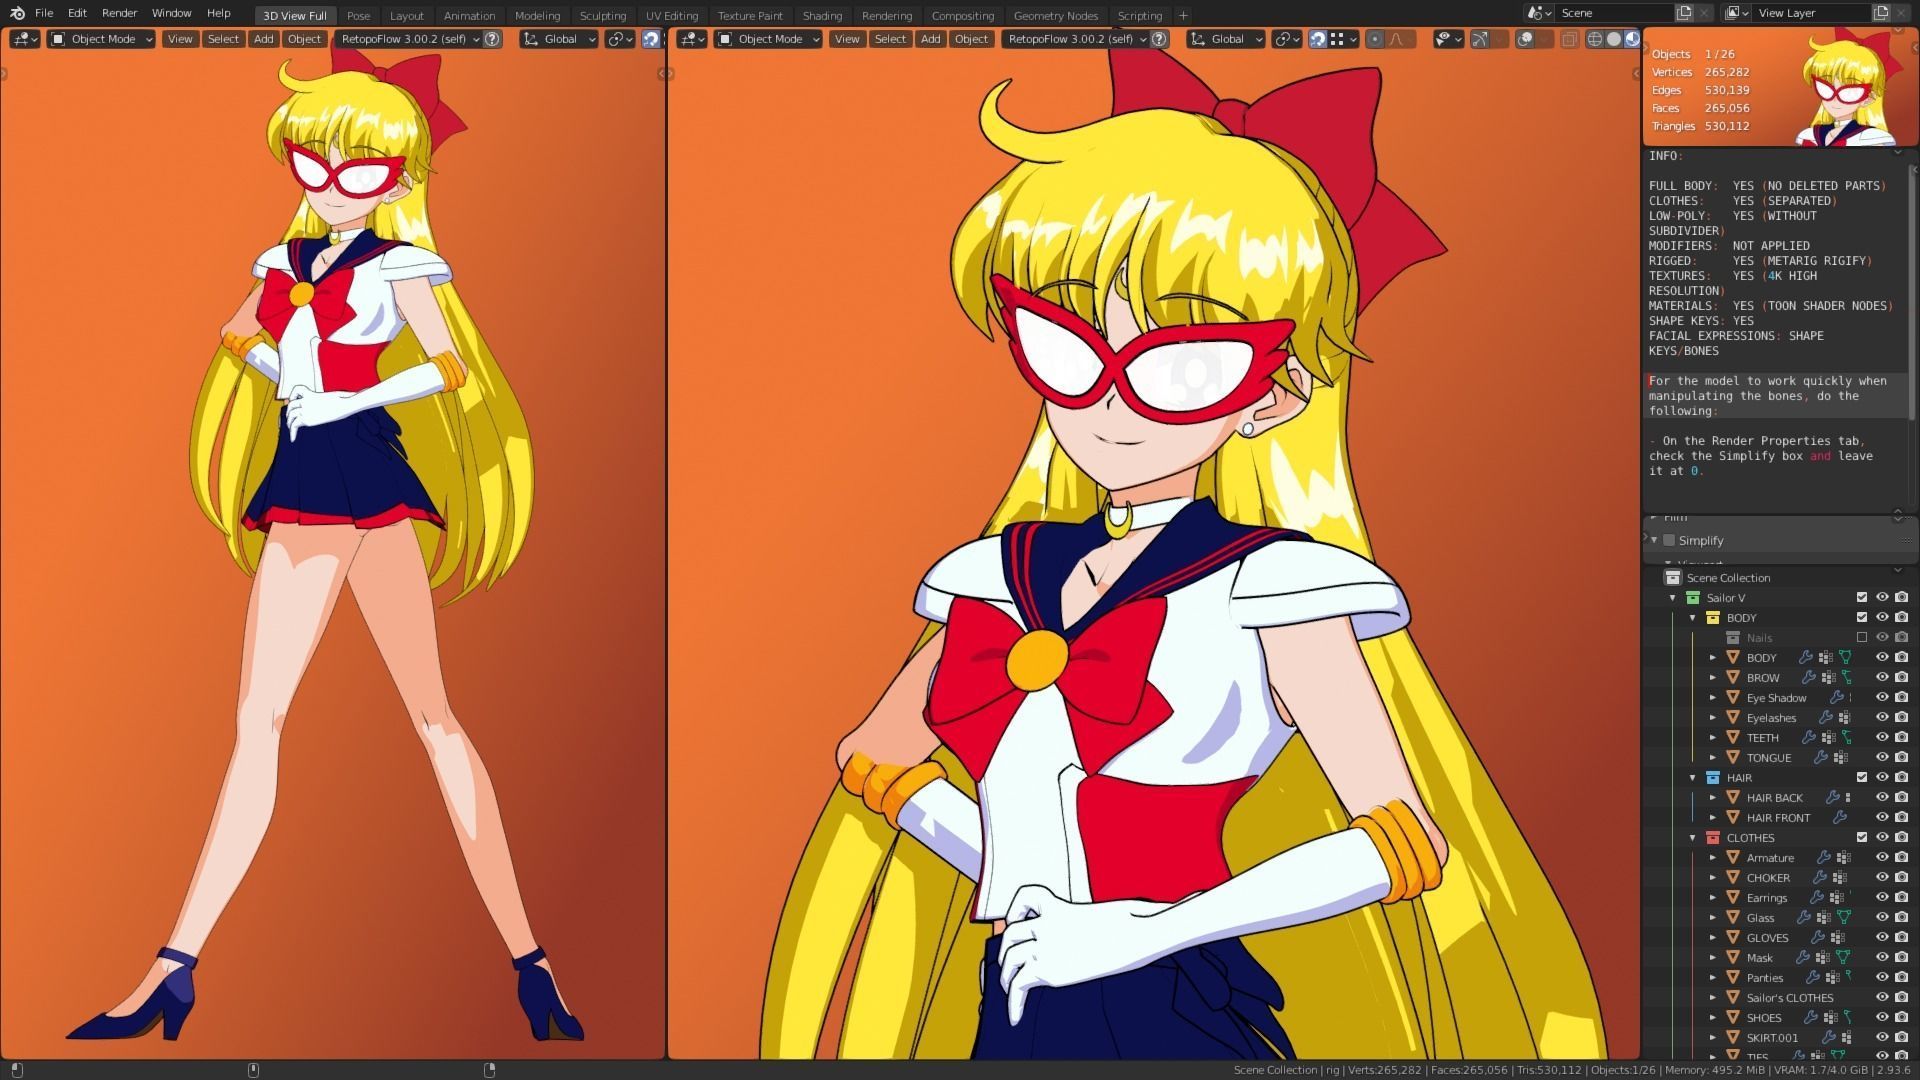Viewport: 1920px width, 1080px height.
Task: Toggle snapping magnet in left viewport header
Action: pyautogui.click(x=650, y=39)
